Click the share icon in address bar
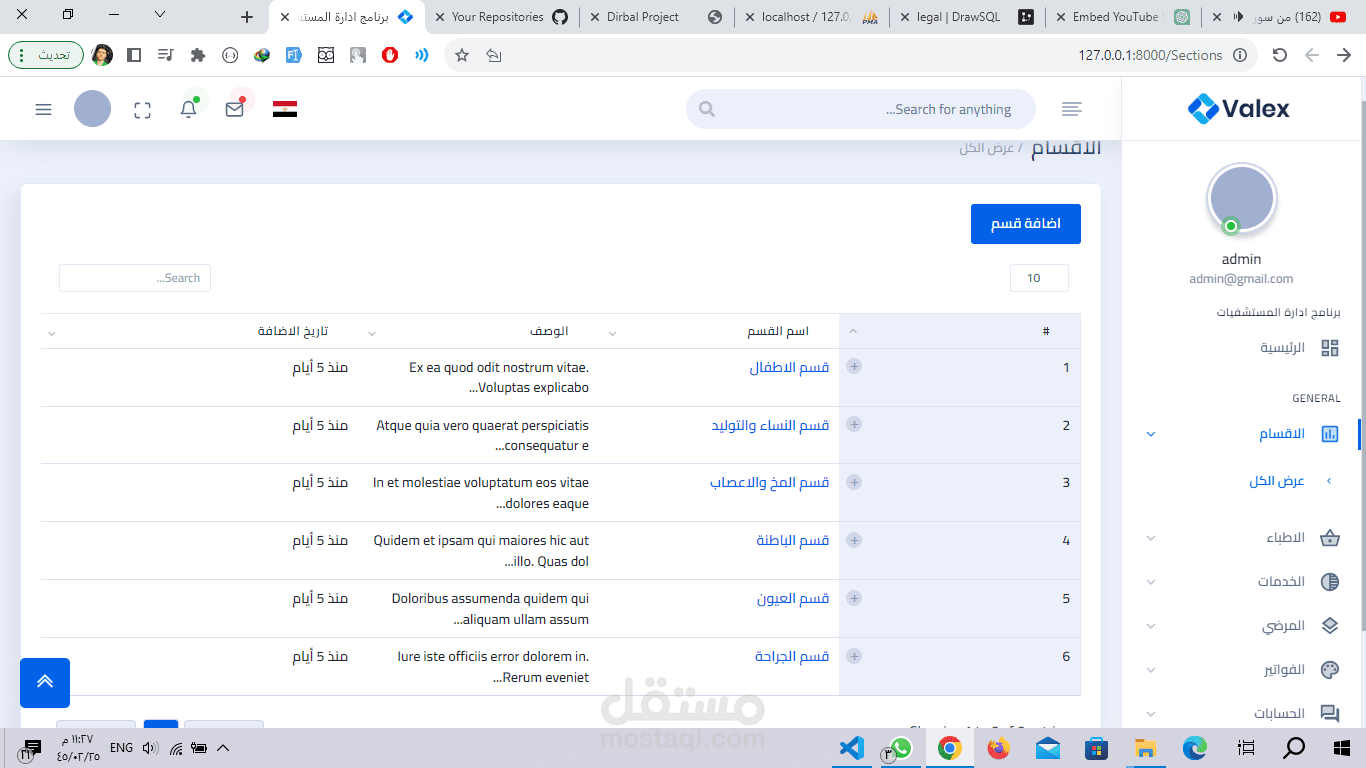Viewport: 1366px width, 768px height. (493, 56)
